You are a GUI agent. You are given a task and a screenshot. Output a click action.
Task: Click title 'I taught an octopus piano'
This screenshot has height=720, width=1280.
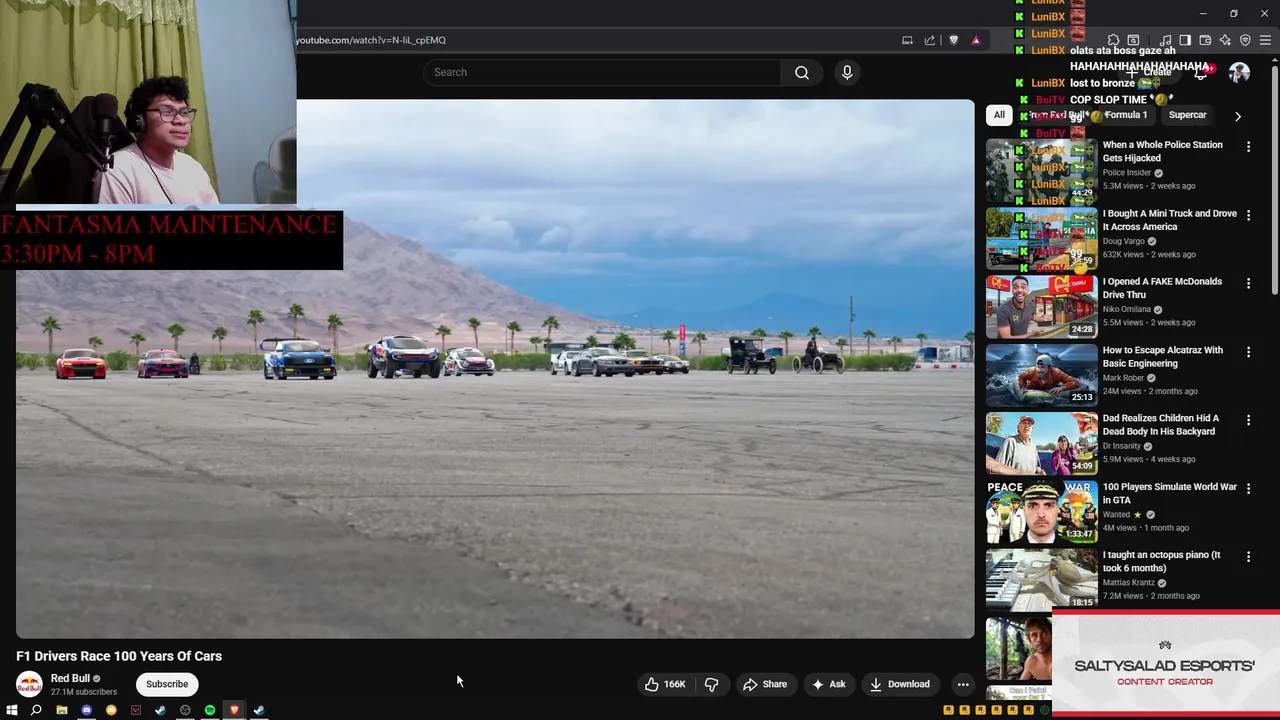[1161, 562]
